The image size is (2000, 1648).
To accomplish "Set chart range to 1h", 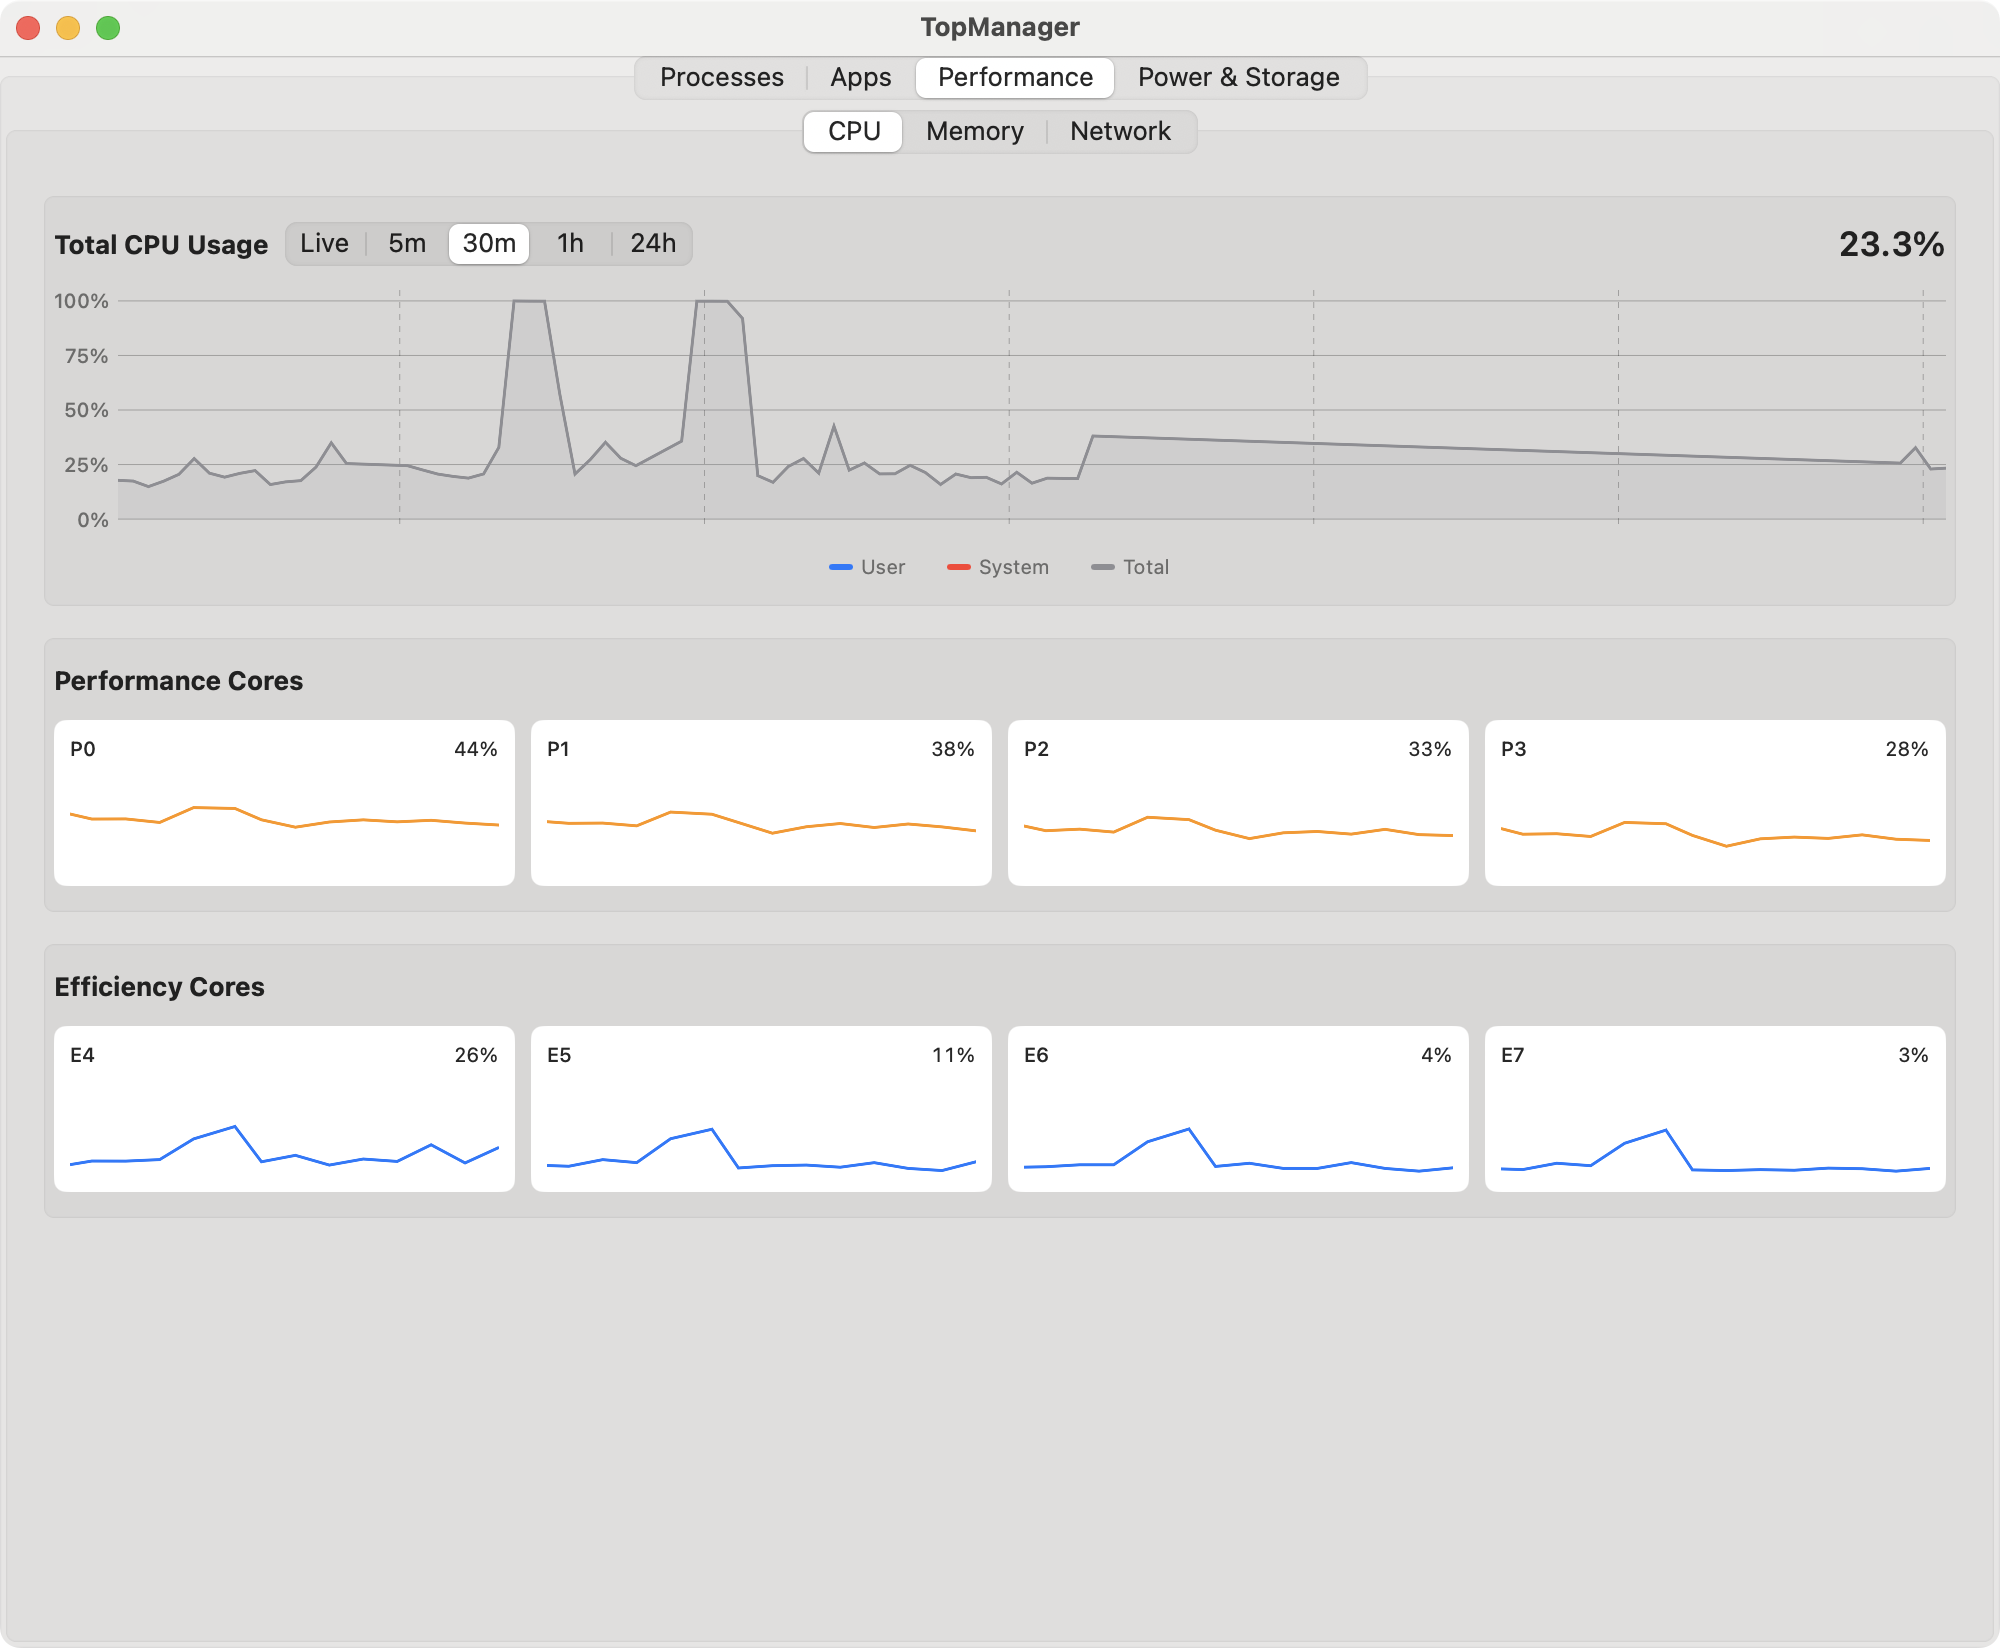I will [x=570, y=243].
